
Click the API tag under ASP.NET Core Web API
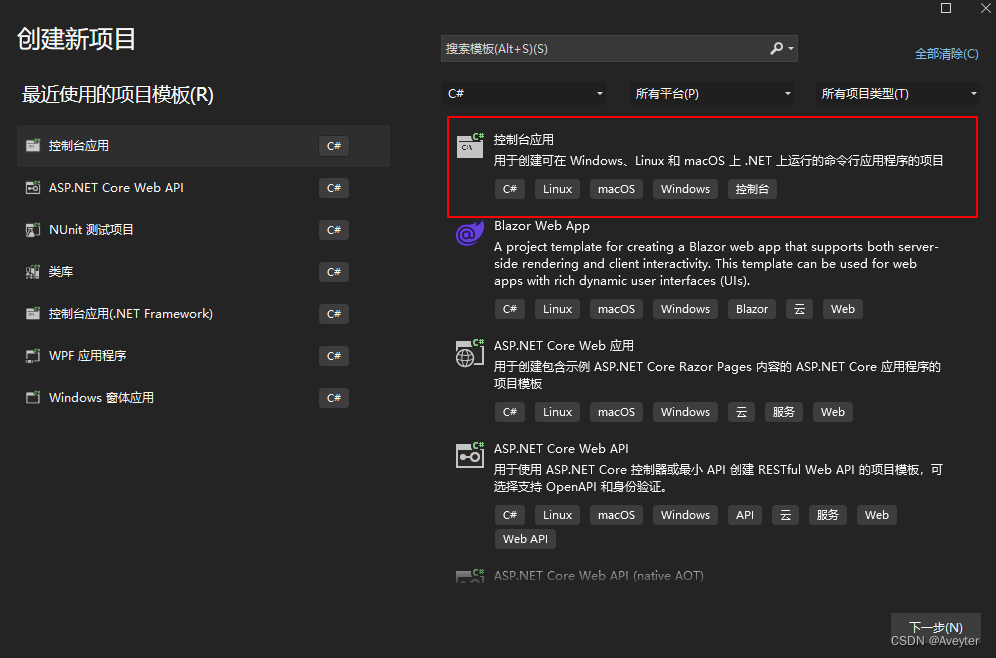744,514
